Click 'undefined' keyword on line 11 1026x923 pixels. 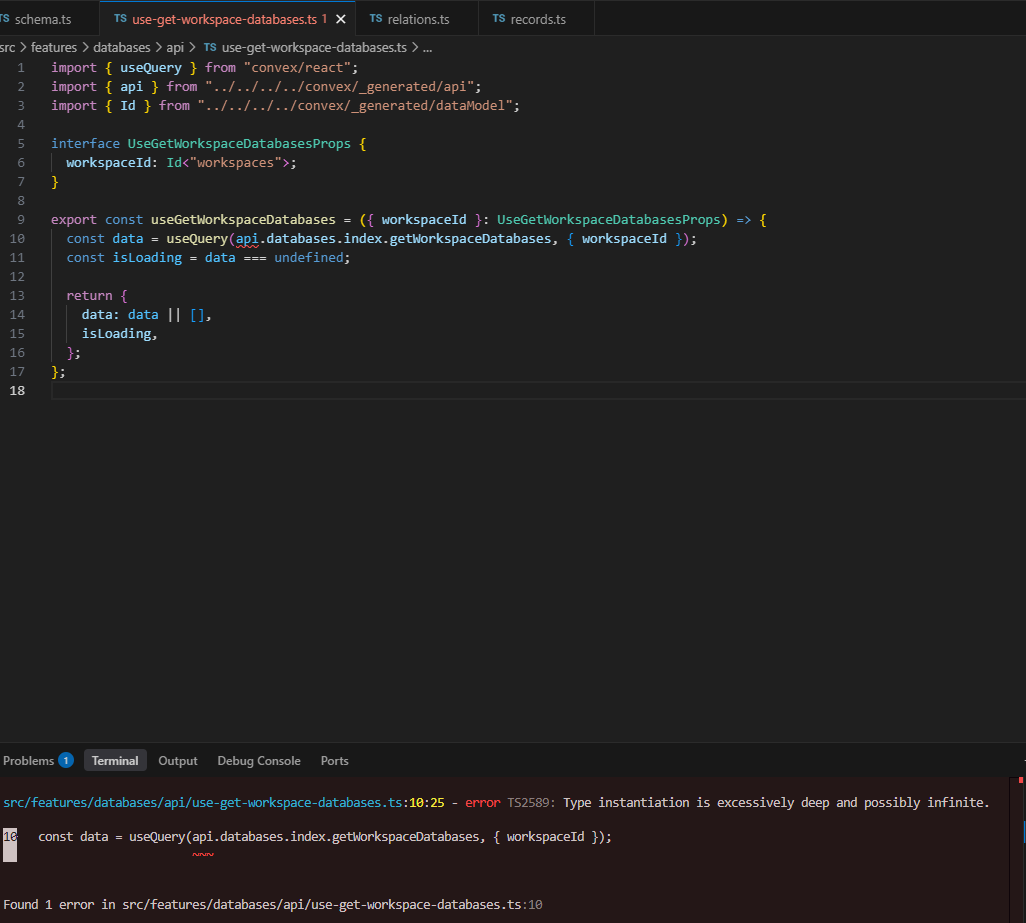[x=309, y=258]
